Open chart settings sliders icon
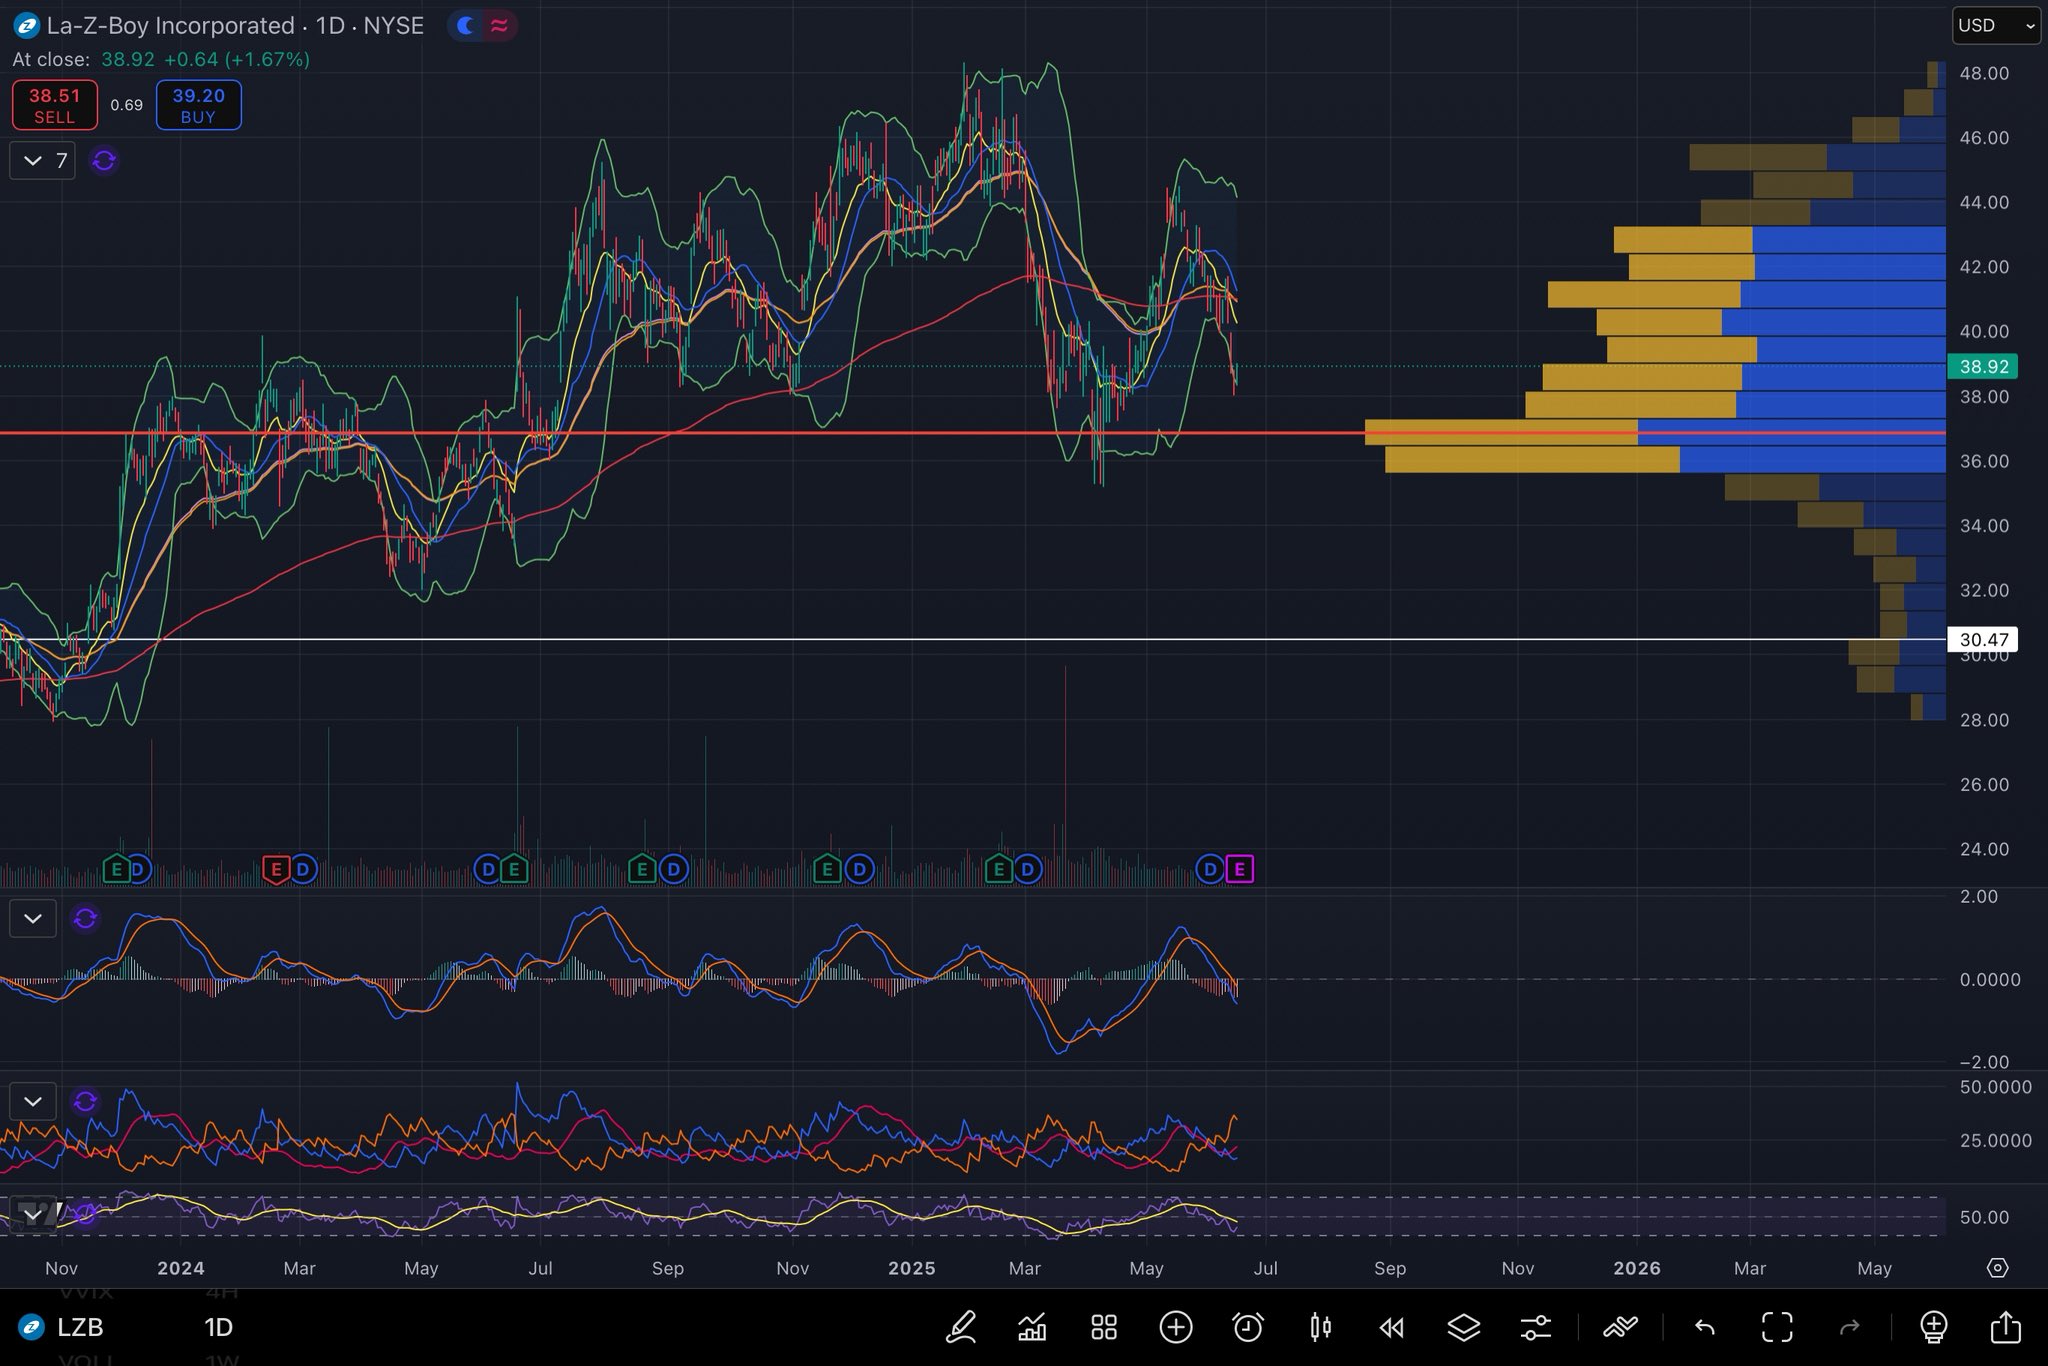This screenshot has height=1366, width=2048. point(1535,1327)
